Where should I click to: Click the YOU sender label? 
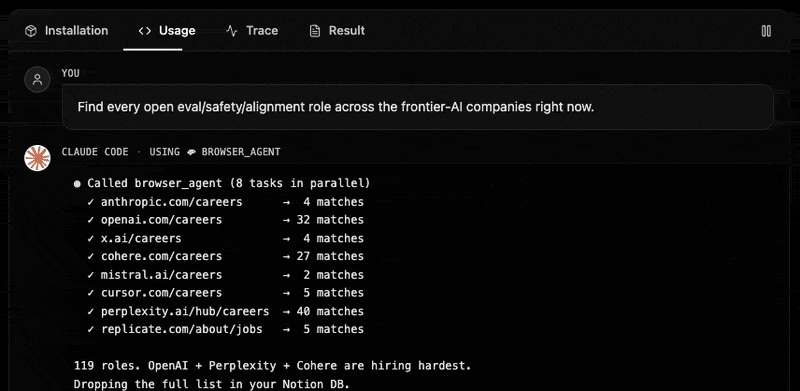coord(70,73)
